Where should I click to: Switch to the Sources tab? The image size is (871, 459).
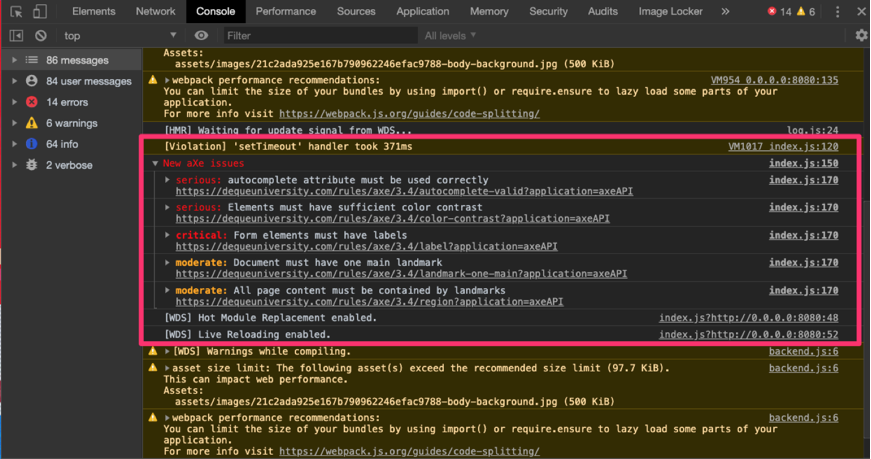356,11
